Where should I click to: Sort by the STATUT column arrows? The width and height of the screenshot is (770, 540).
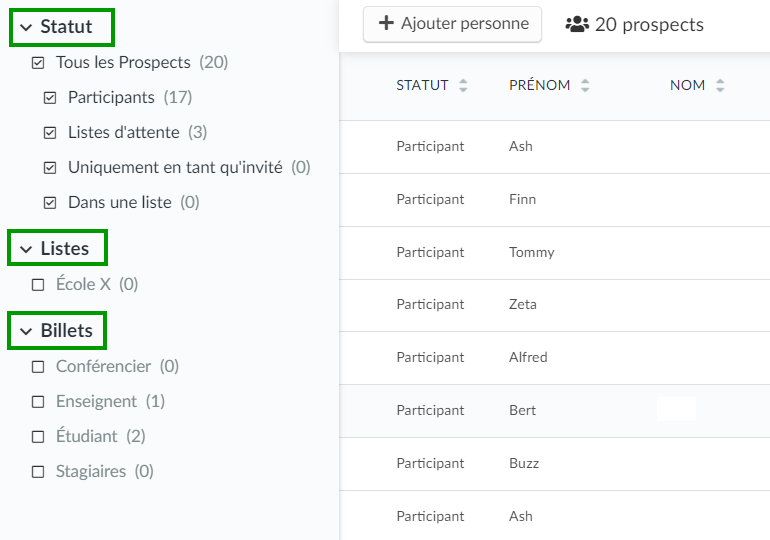[x=463, y=85]
